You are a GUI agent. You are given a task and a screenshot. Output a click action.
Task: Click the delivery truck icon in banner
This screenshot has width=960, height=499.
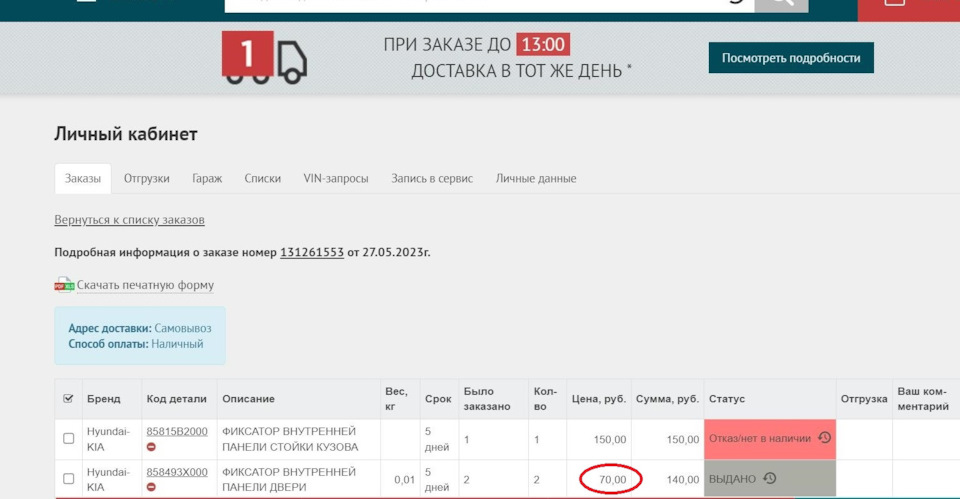pos(264,58)
